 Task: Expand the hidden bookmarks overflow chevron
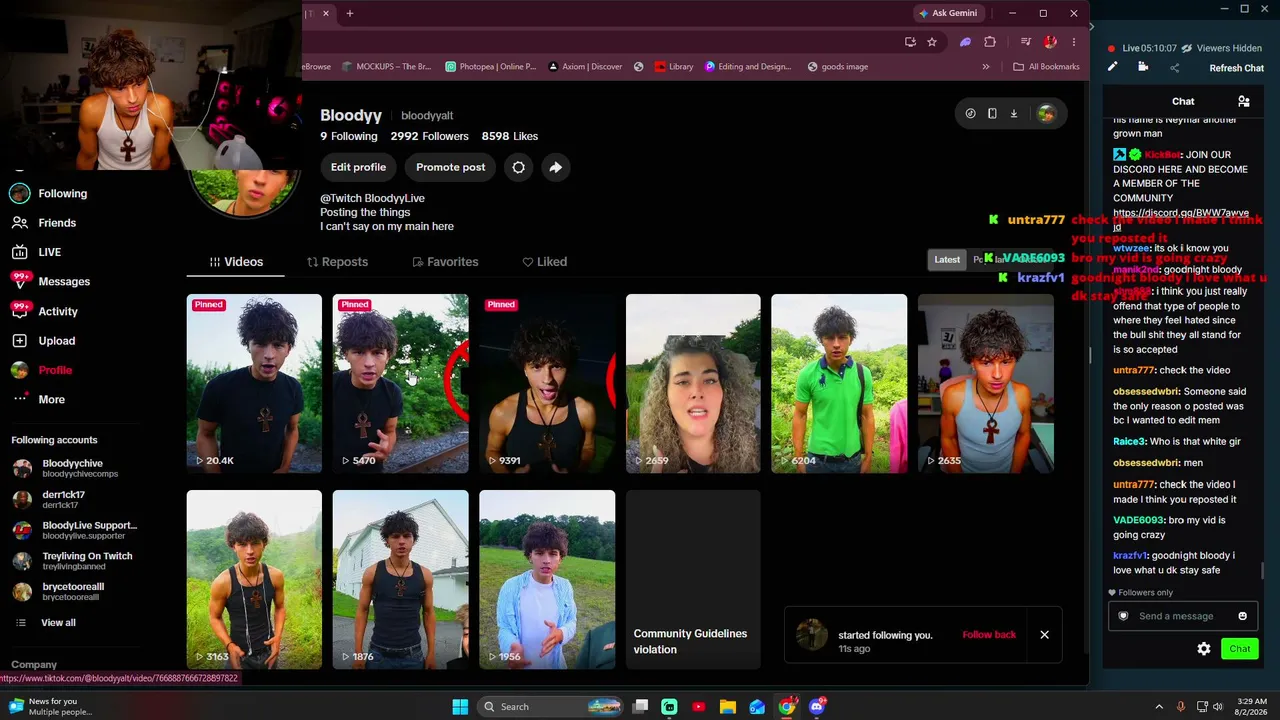986,67
